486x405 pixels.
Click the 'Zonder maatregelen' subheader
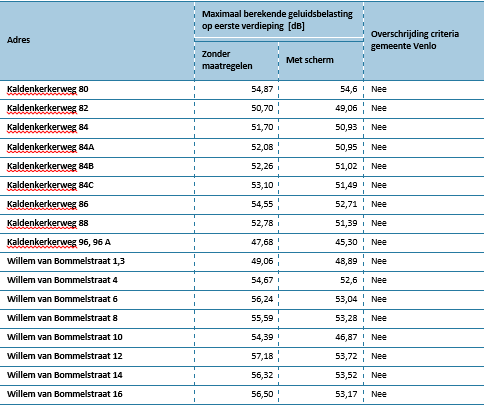pyautogui.click(x=227, y=60)
